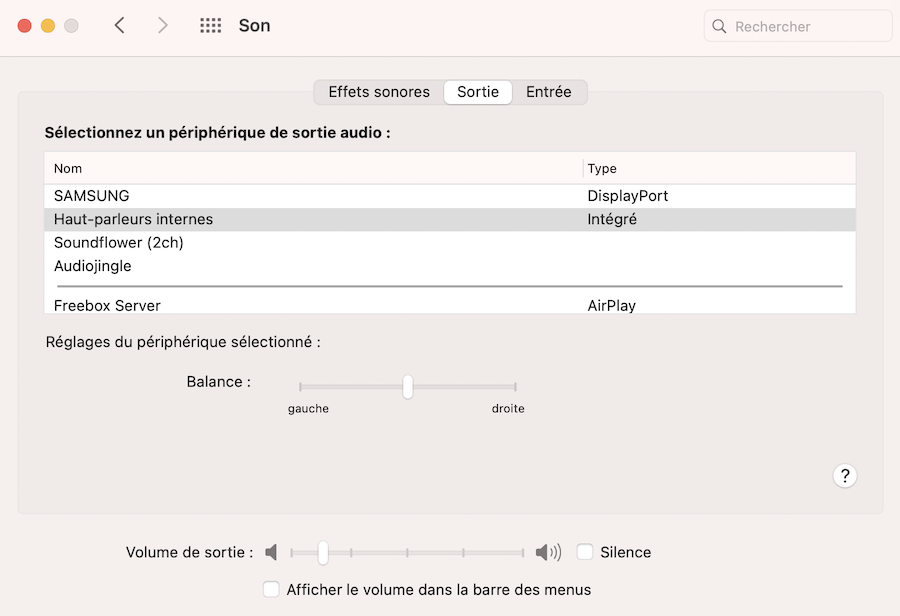Click the low volume speaker icon
Image resolution: width=900 pixels, height=616 pixels.
point(270,552)
